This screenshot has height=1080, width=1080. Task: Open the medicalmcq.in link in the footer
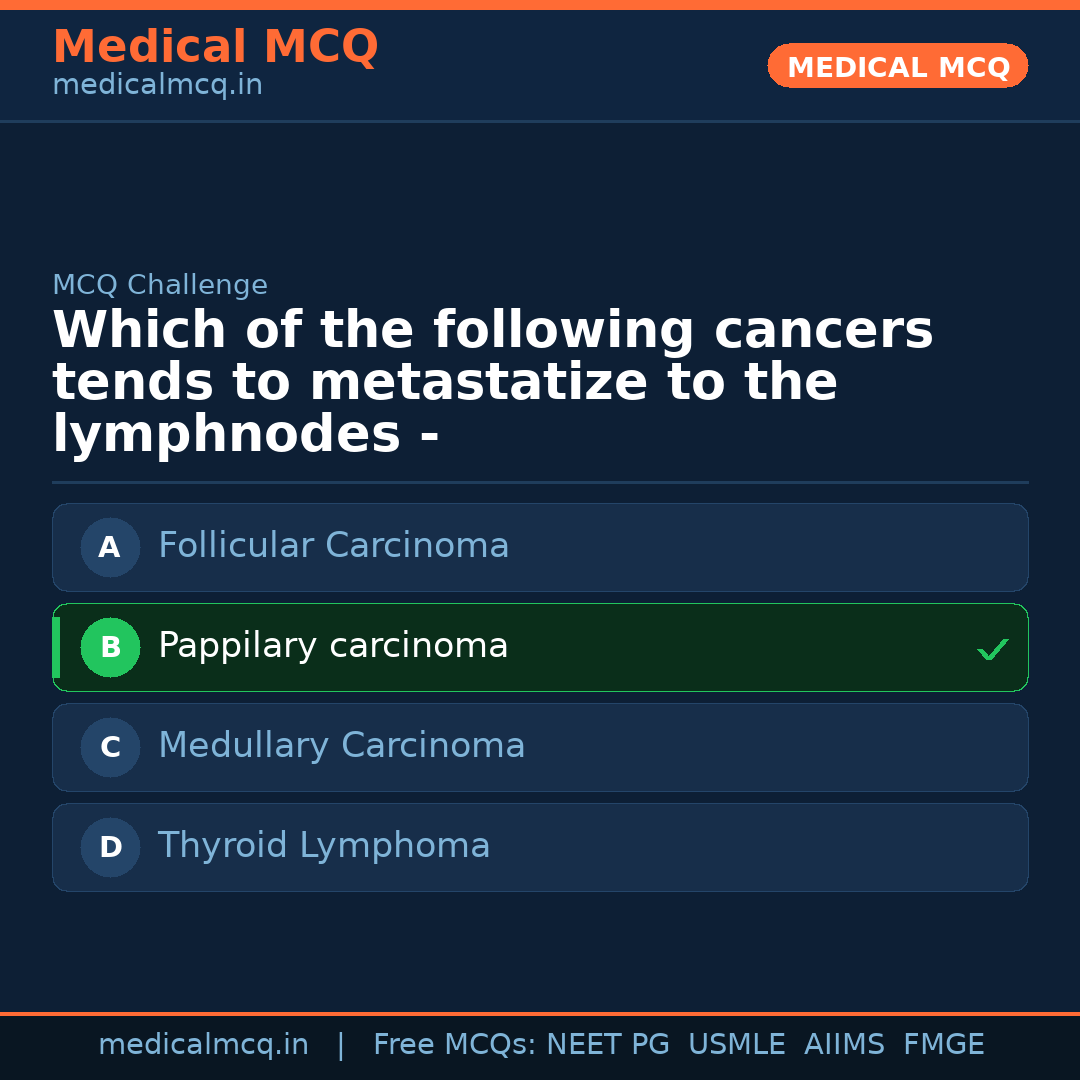(203, 1045)
